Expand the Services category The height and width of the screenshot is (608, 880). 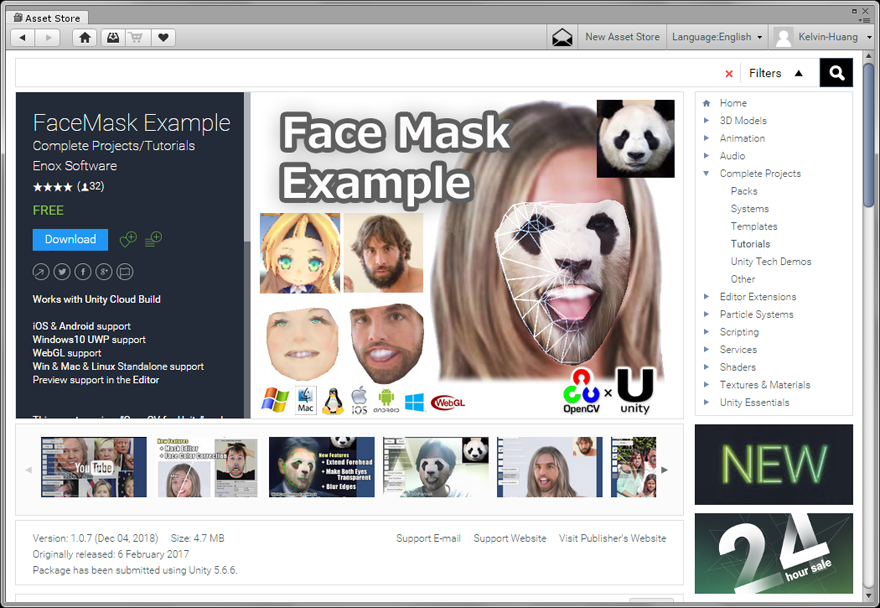pos(706,349)
